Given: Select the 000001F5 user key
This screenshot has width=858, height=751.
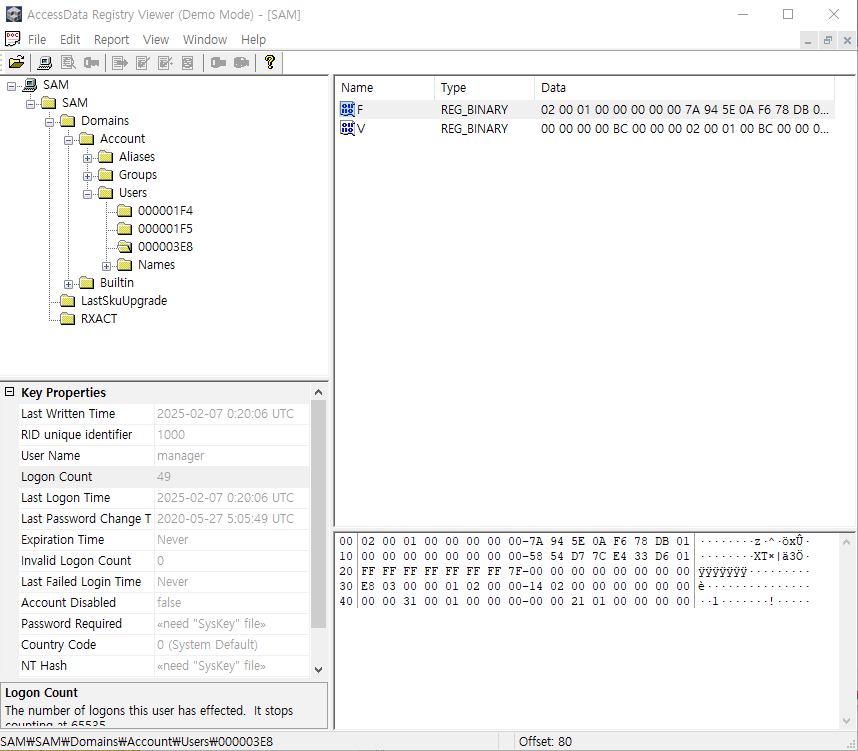Looking at the screenshot, I should click(165, 229).
